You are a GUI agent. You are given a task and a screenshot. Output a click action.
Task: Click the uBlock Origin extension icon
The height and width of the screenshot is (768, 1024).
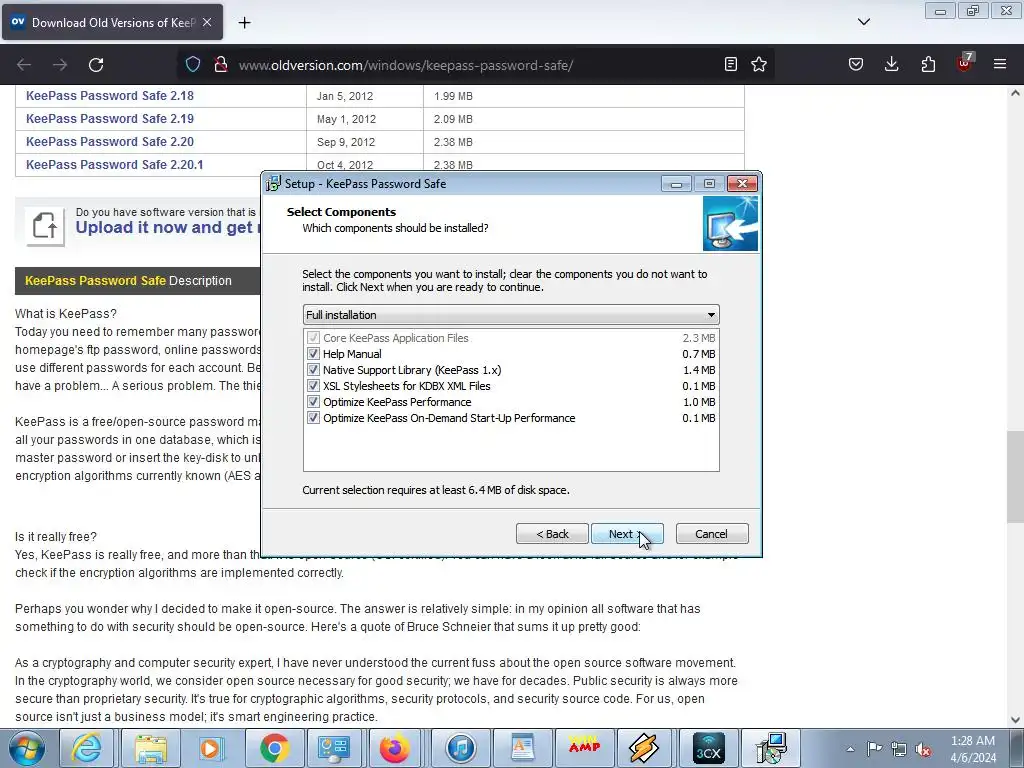tap(965, 63)
